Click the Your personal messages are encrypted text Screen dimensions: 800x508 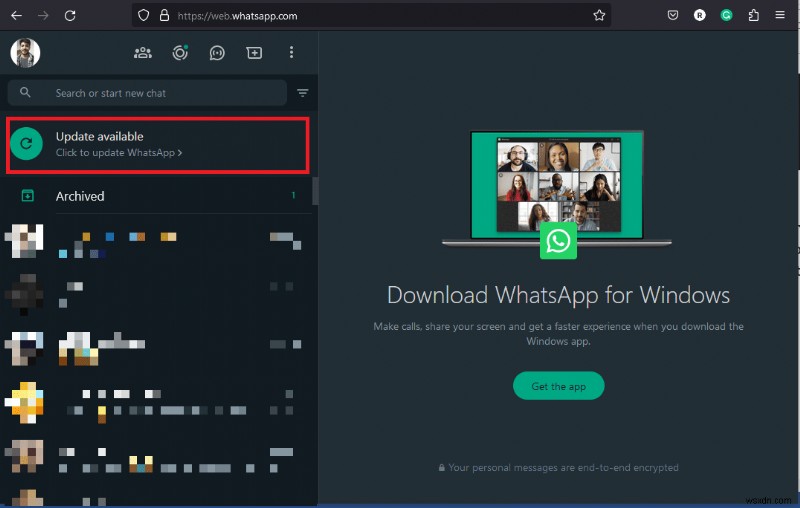pyautogui.click(x=563, y=468)
